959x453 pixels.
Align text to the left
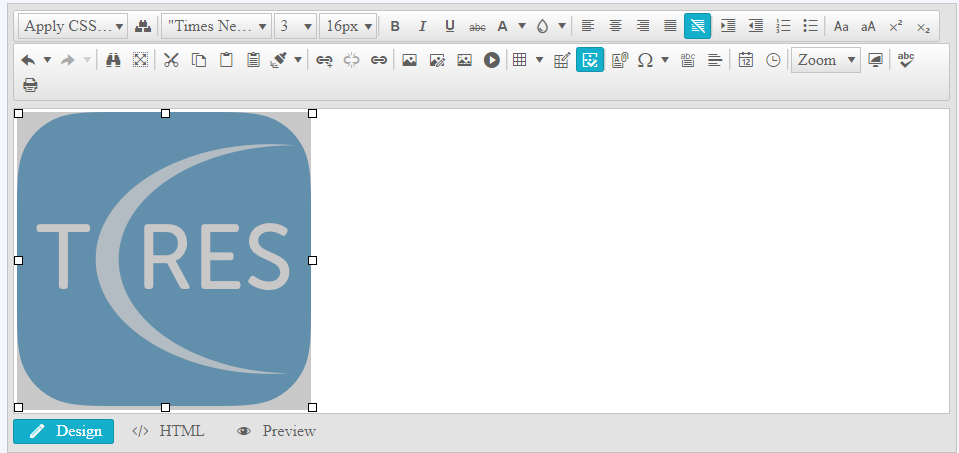588,26
